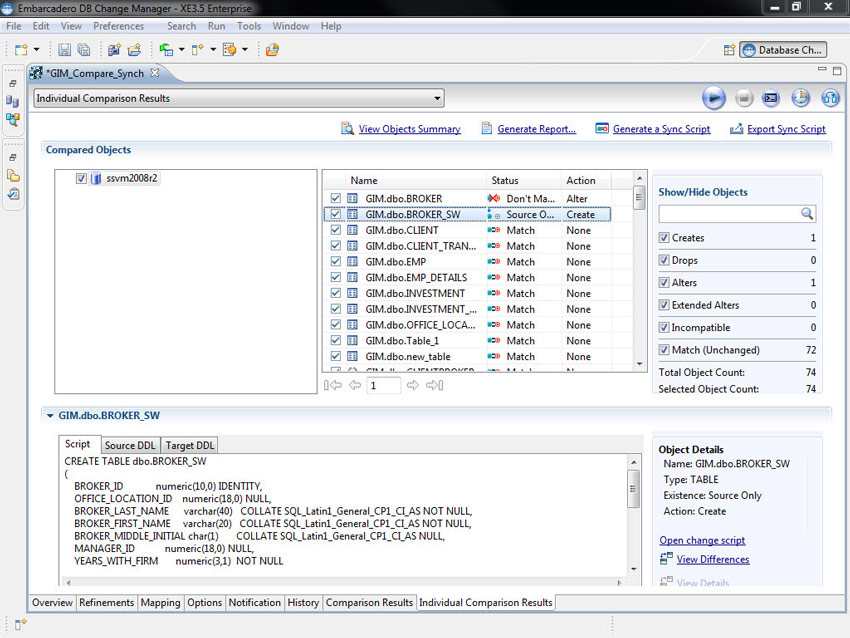Toggle the Alters filter checkbox
Image resolution: width=850 pixels, height=638 pixels.
(664, 282)
